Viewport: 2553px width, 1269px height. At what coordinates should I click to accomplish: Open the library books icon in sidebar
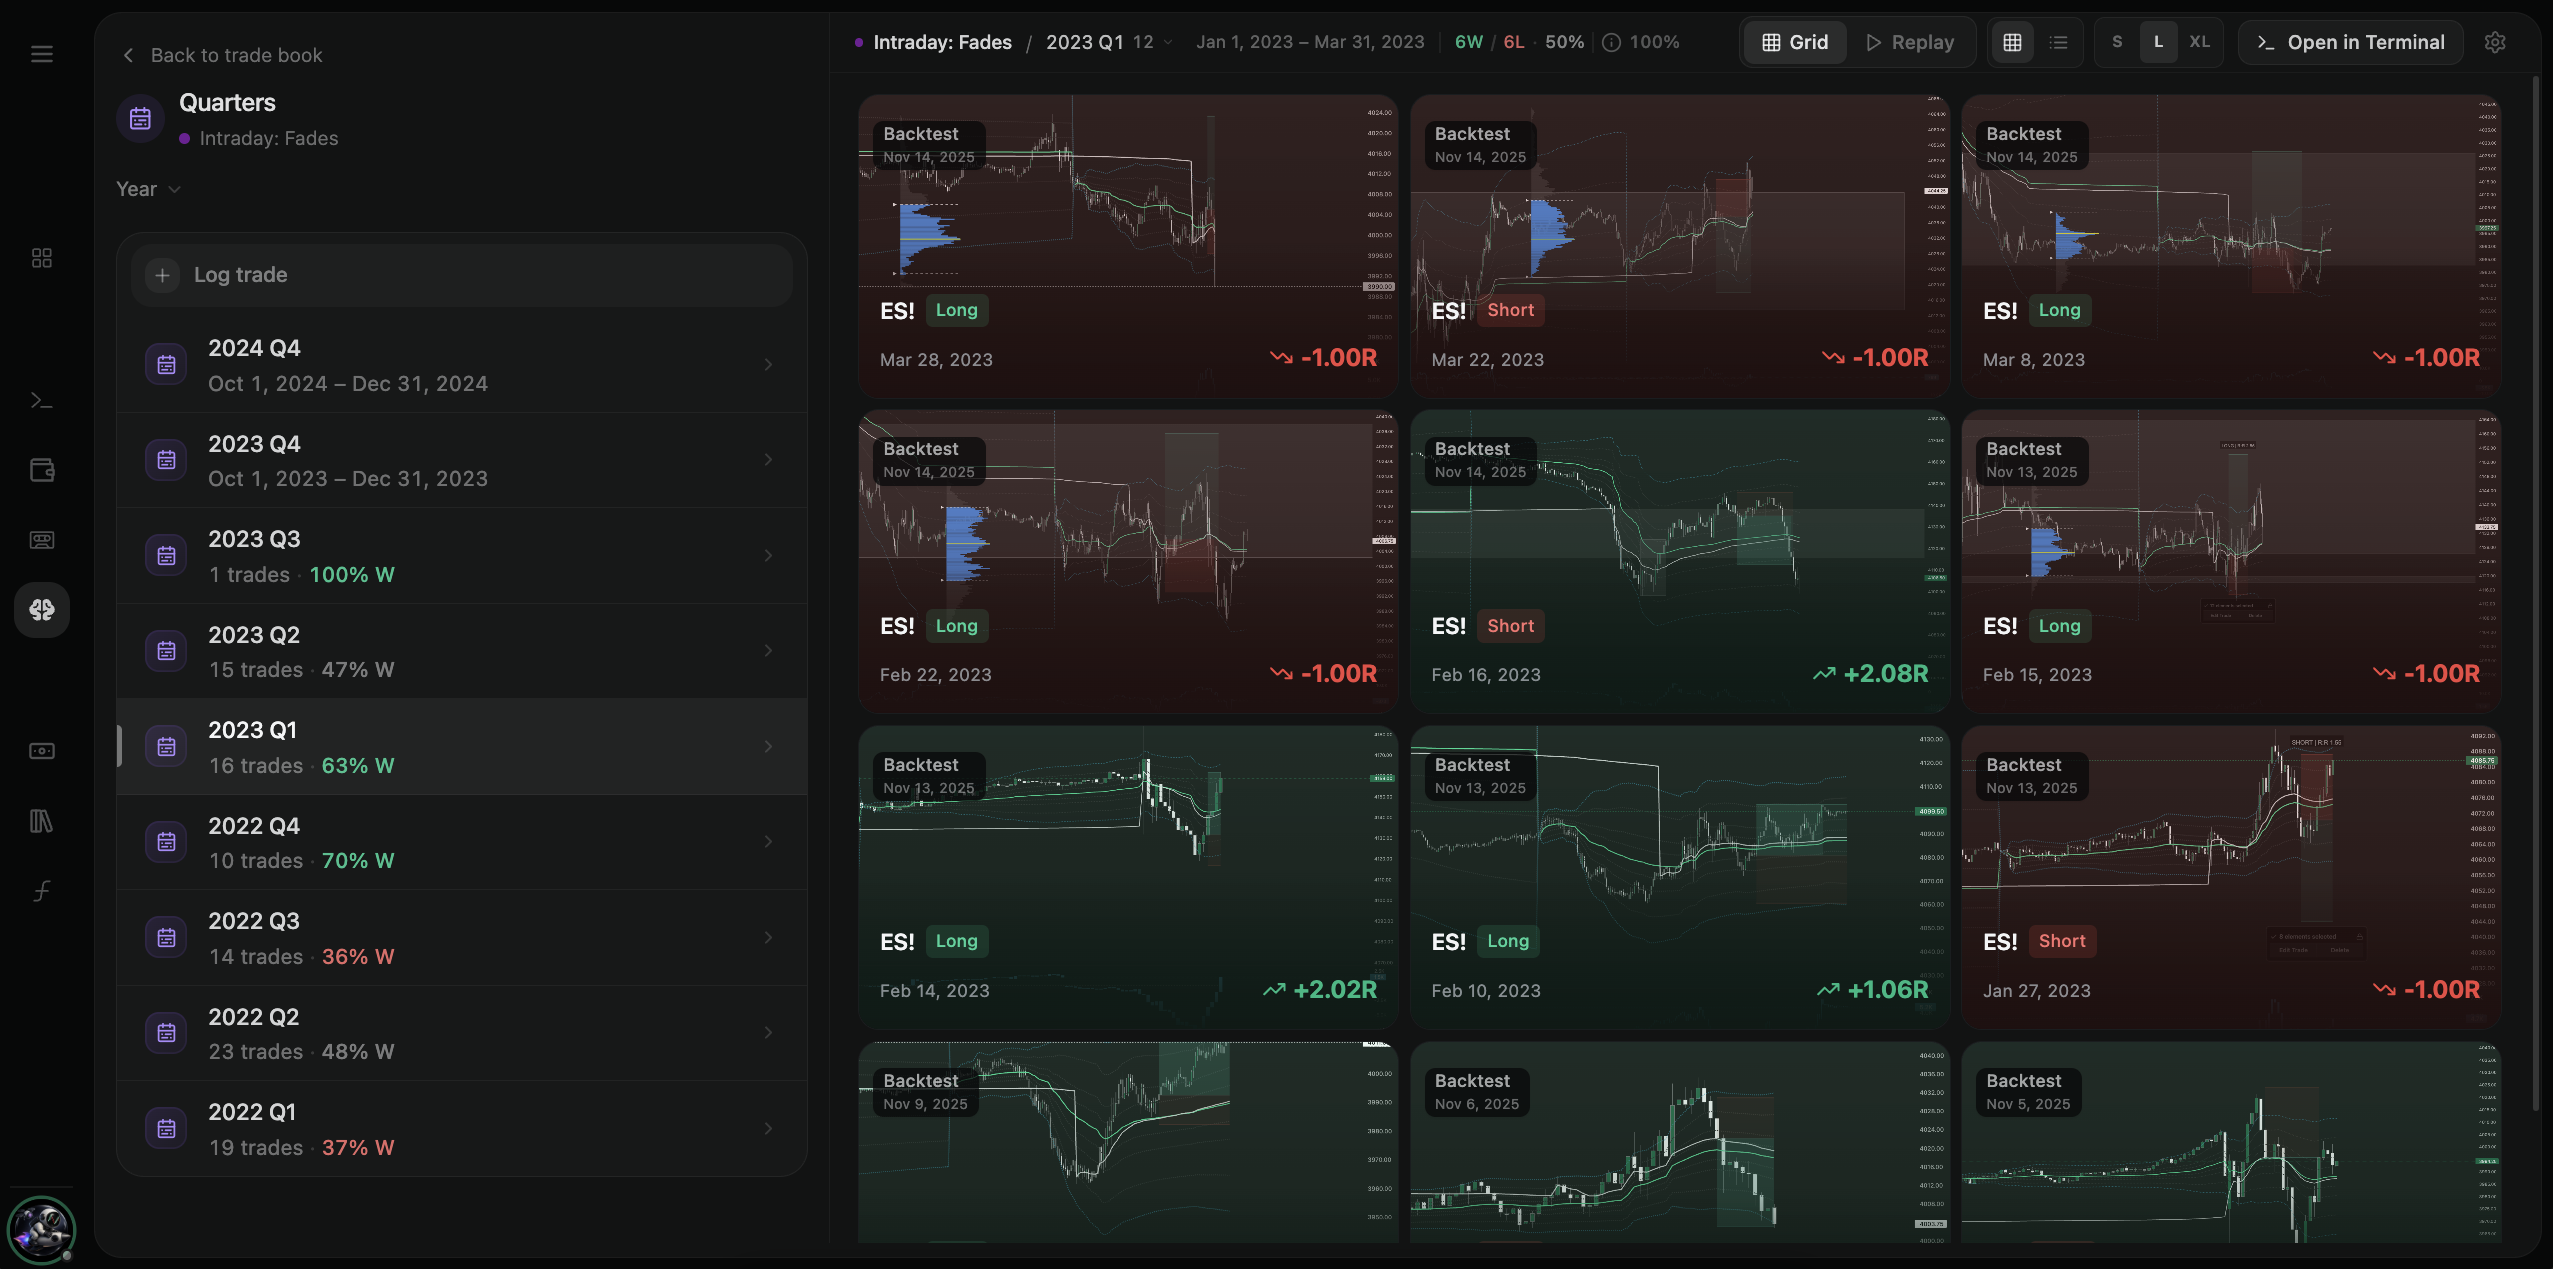42,821
